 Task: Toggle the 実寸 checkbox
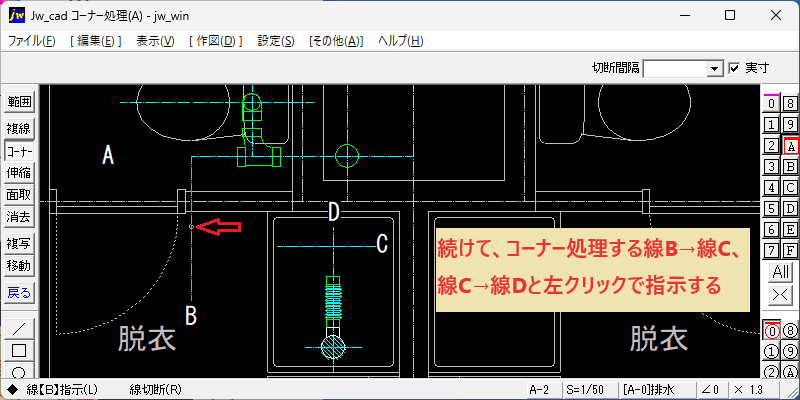tap(734, 68)
